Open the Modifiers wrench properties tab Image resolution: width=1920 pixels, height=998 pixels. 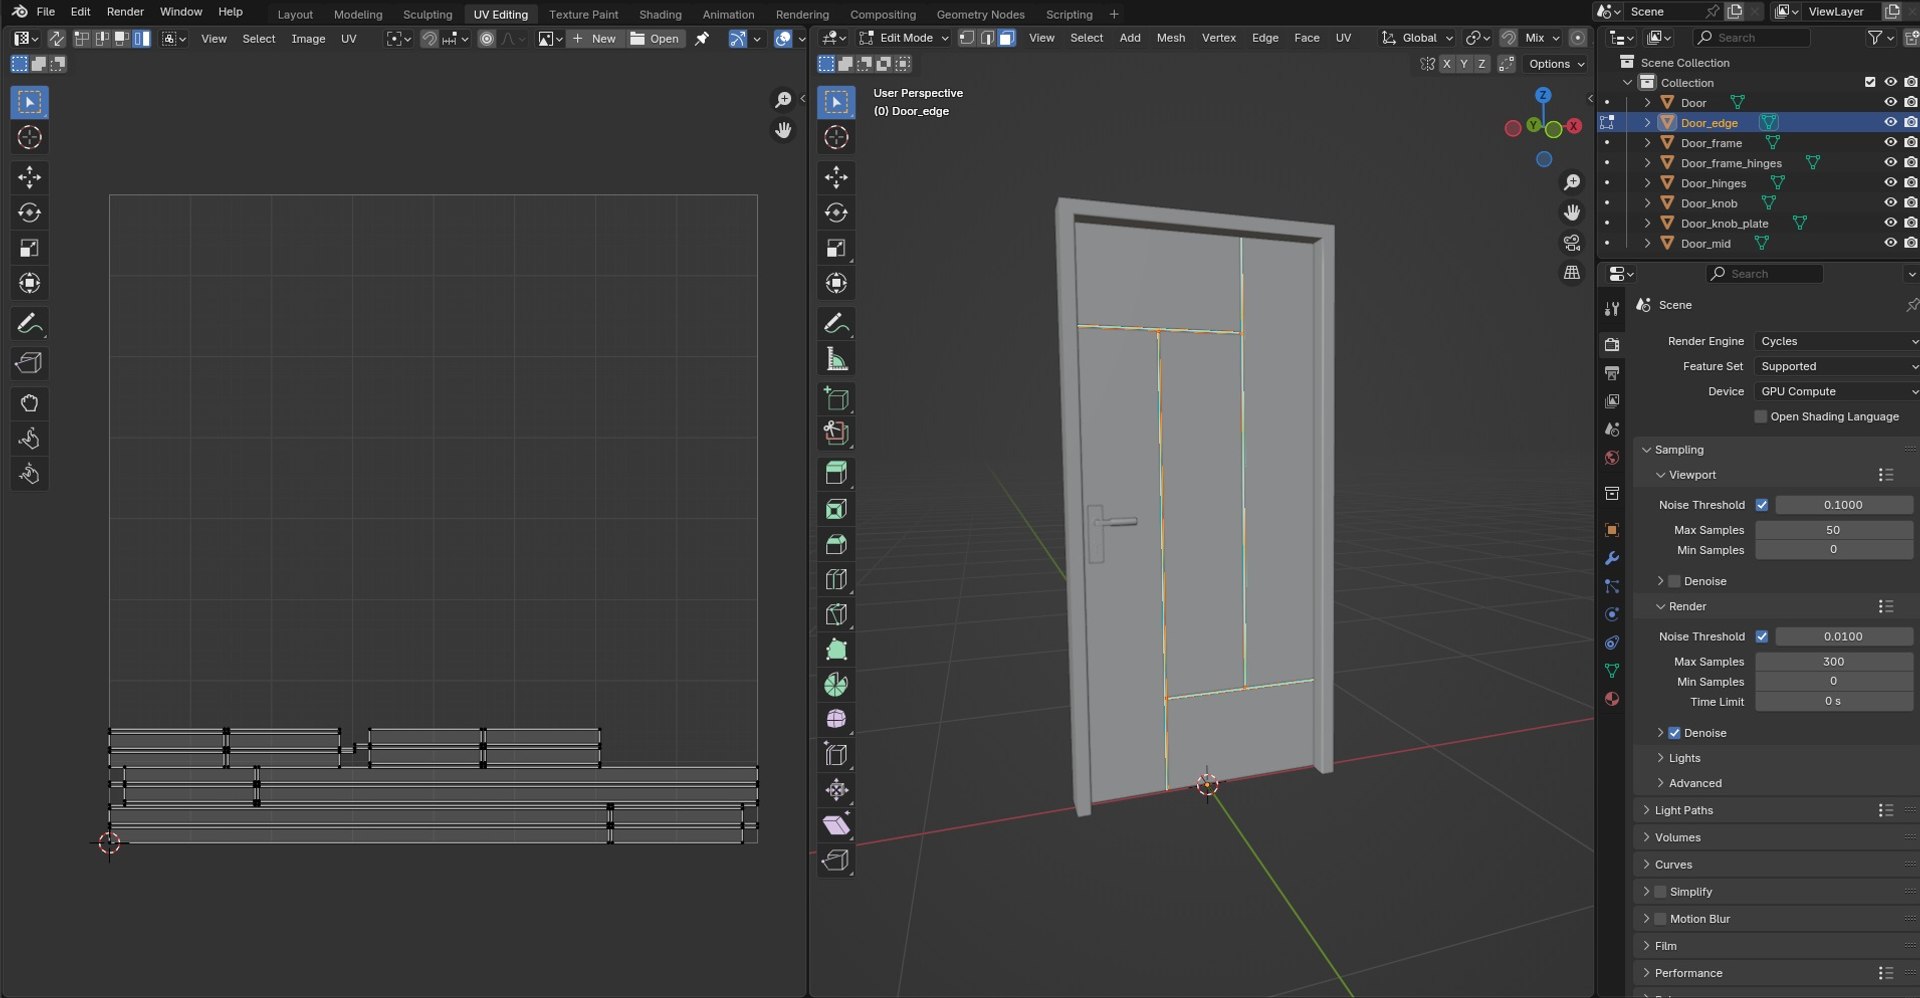pos(1611,558)
